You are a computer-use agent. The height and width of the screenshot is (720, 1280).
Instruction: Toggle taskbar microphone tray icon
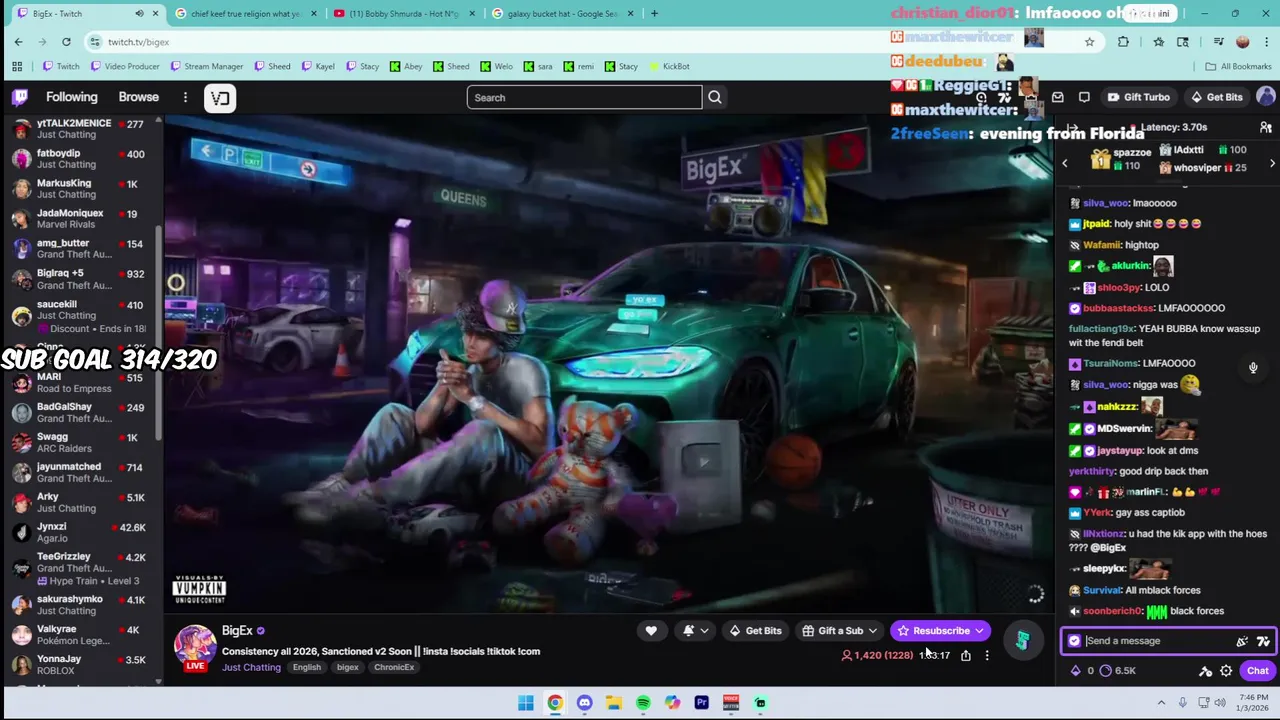pyautogui.click(x=1182, y=703)
